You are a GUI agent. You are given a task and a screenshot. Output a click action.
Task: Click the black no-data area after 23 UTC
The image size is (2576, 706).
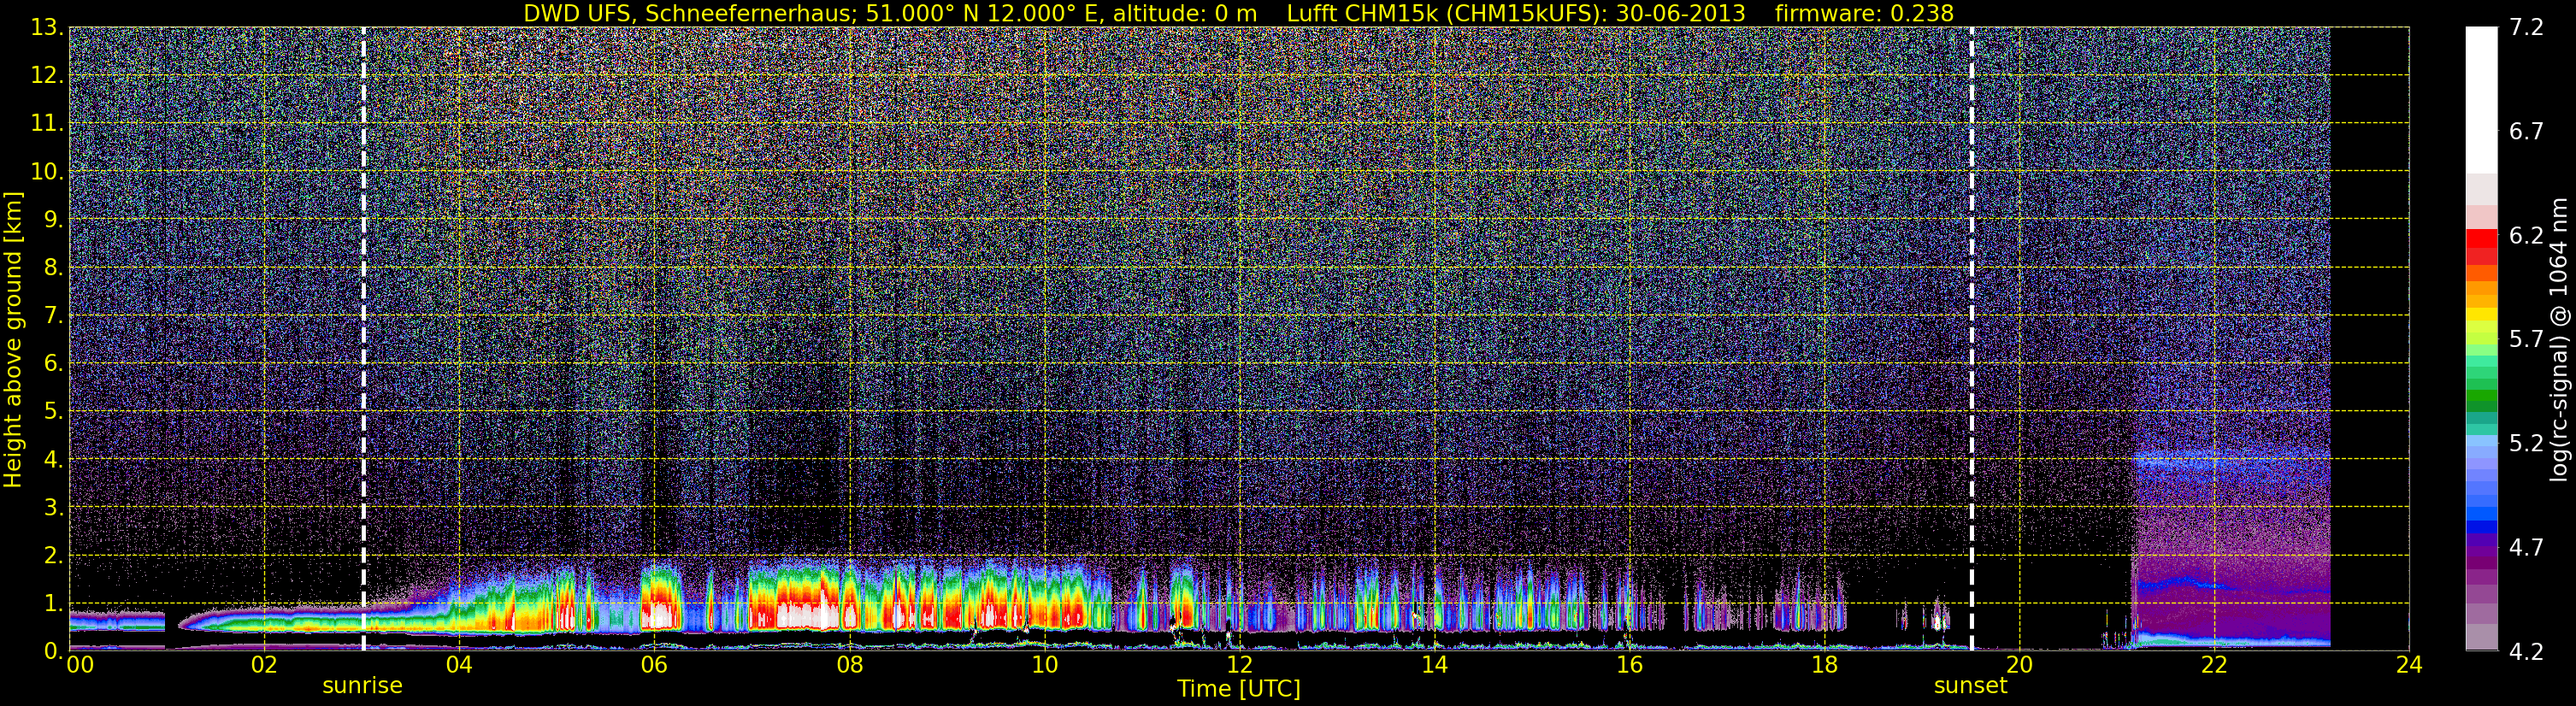2370,339
